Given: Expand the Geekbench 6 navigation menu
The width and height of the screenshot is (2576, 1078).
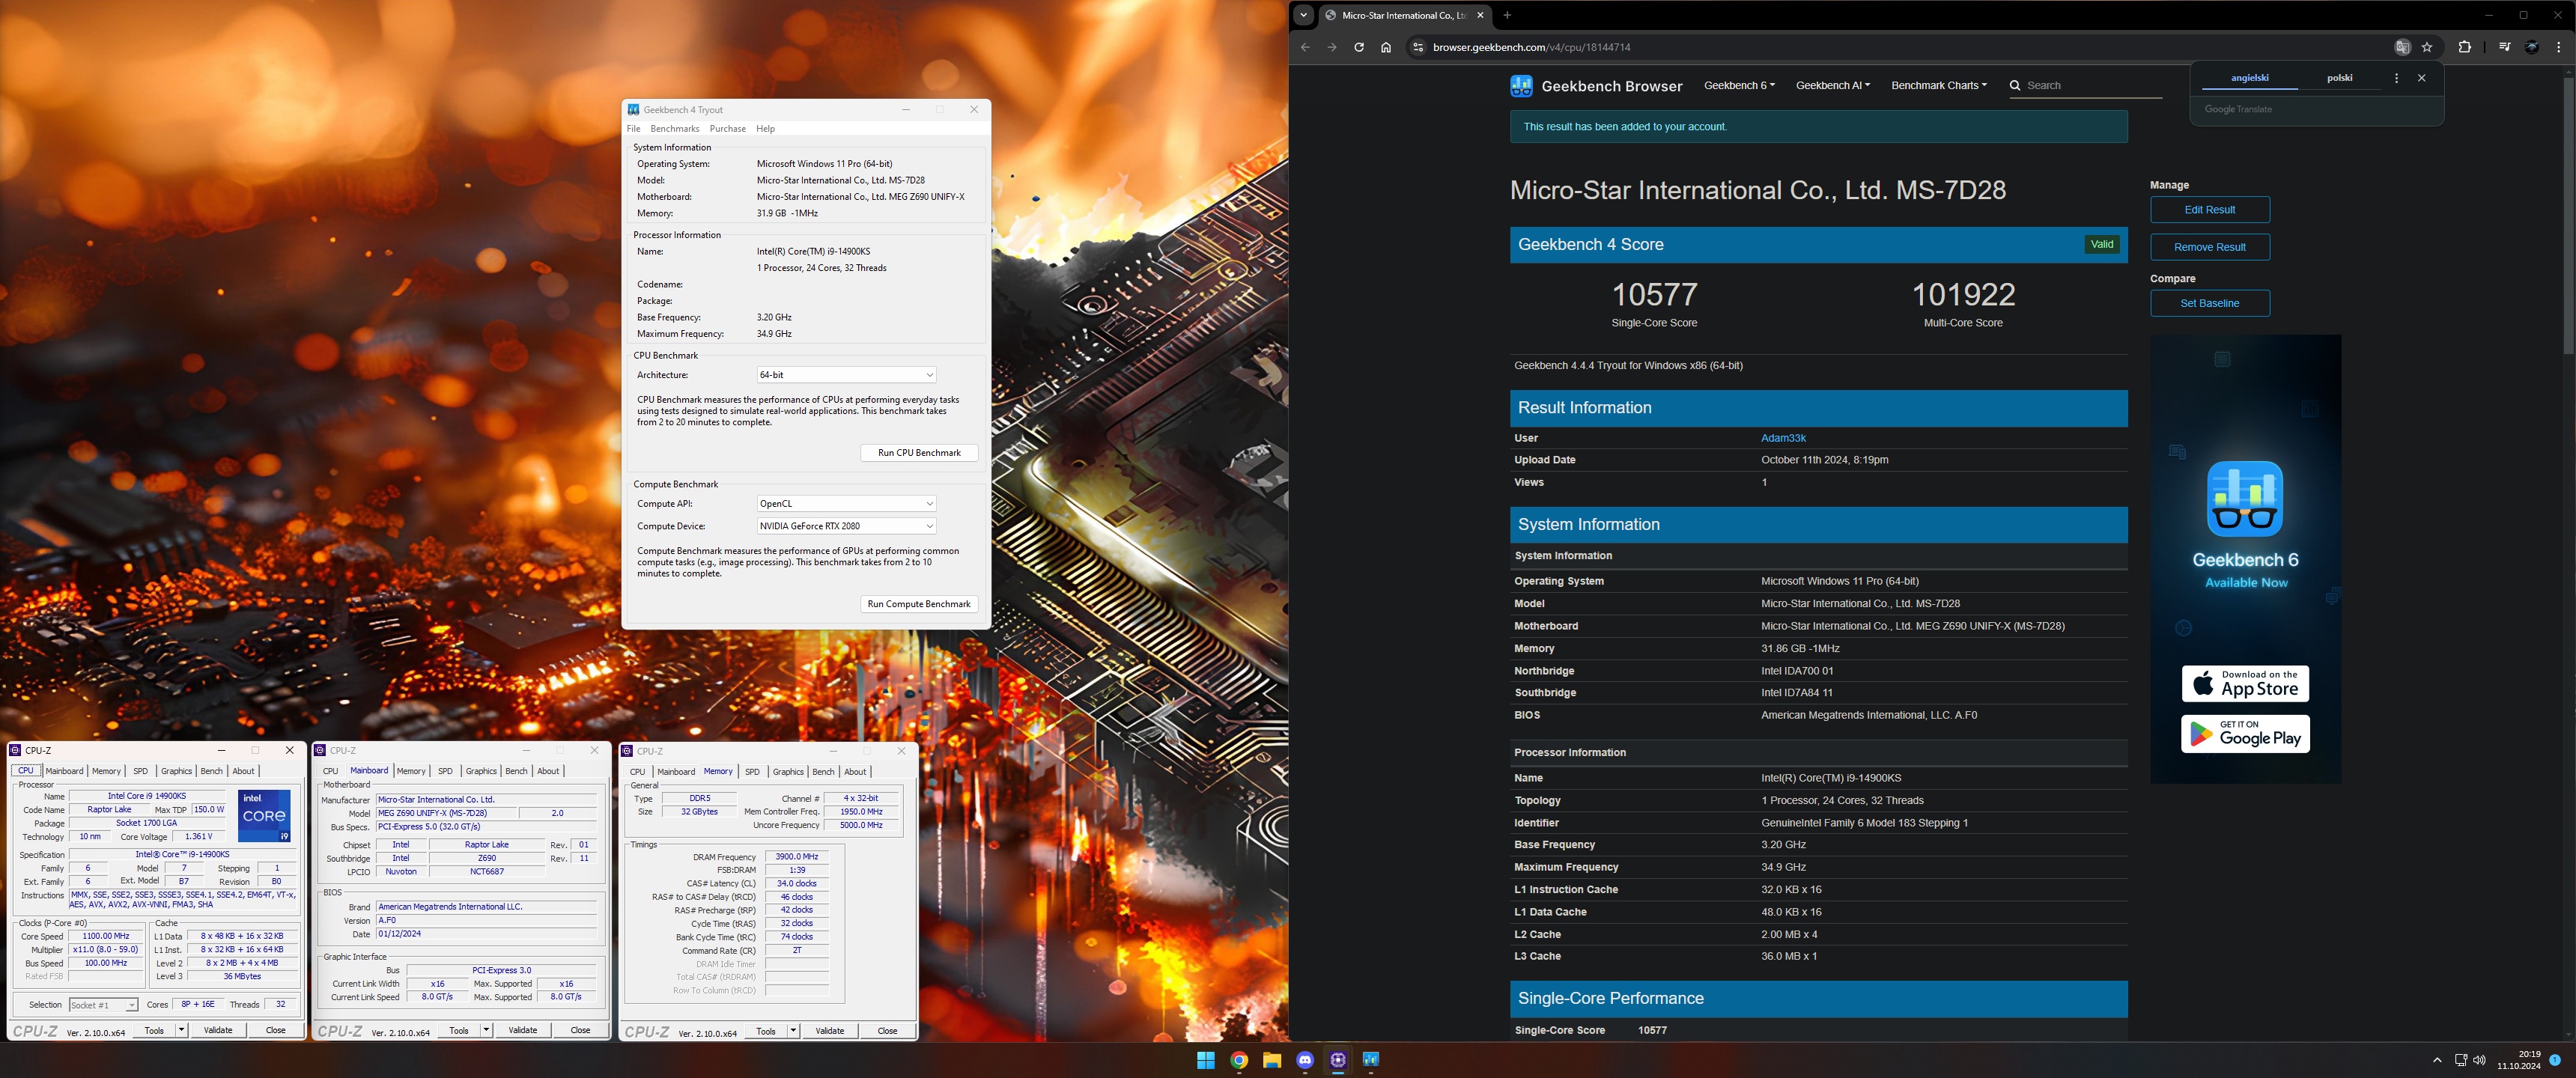Looking at the screenshot, I should click(x=1739, y=86).
